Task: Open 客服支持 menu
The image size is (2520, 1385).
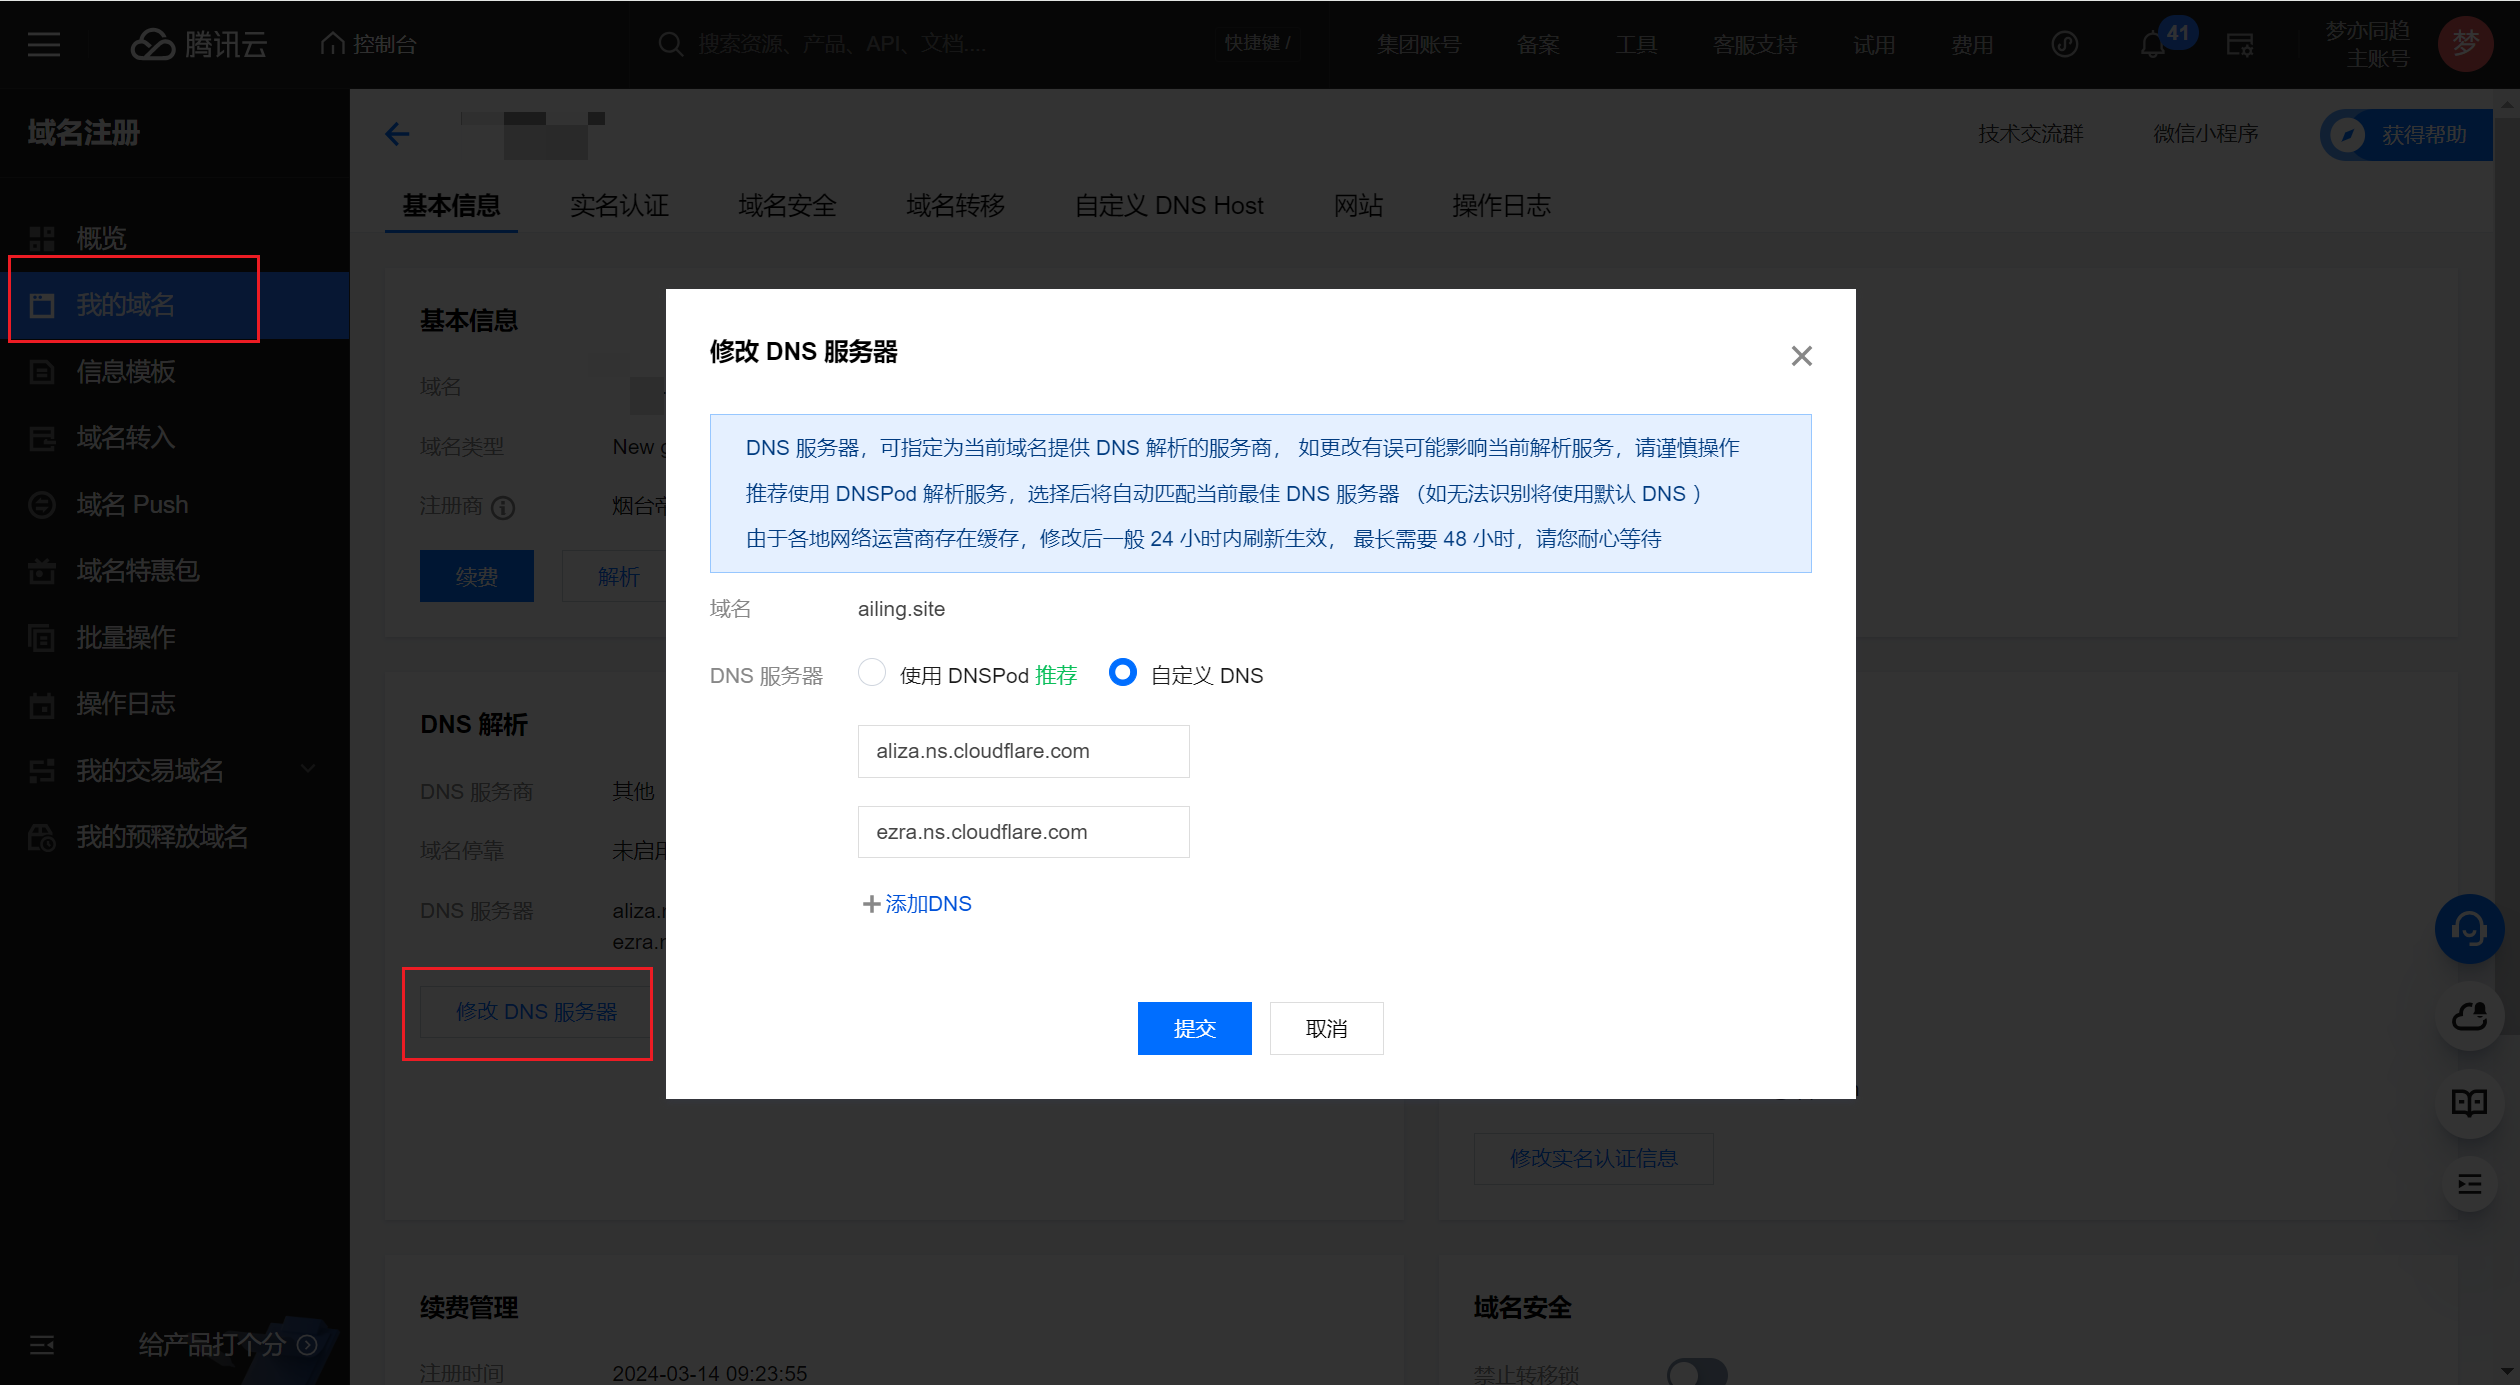Action: (1755, 45)
